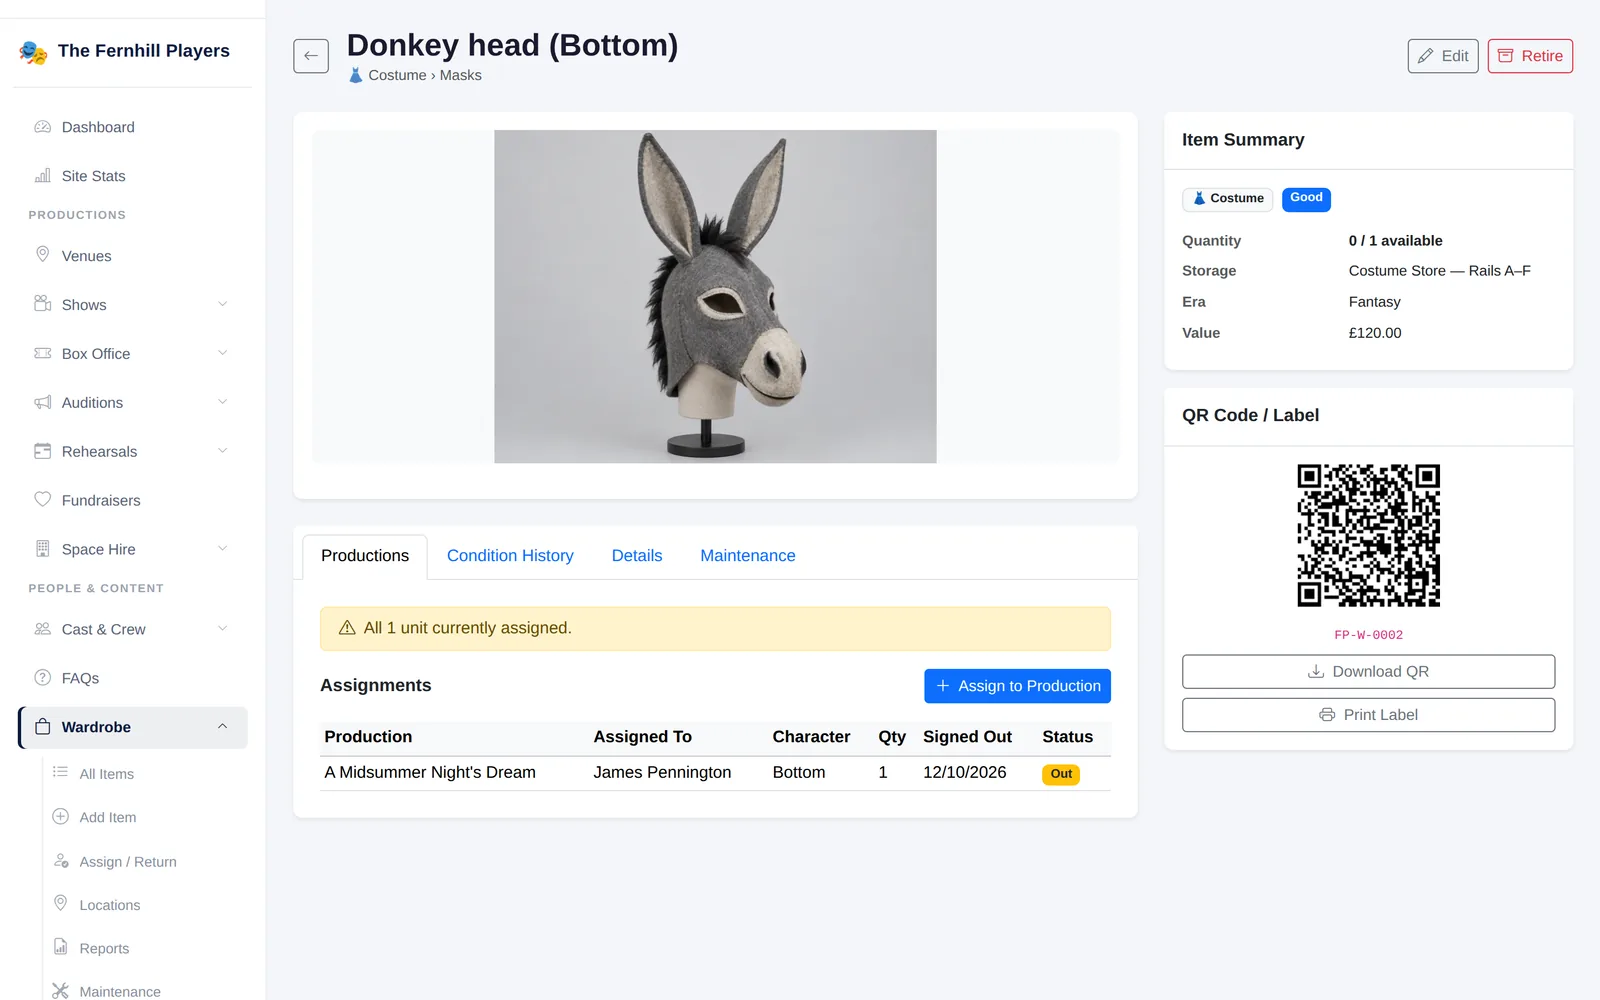Click the Dashboard gauge icon
Screen dimensions: 1600x1000
pos(43,127)
